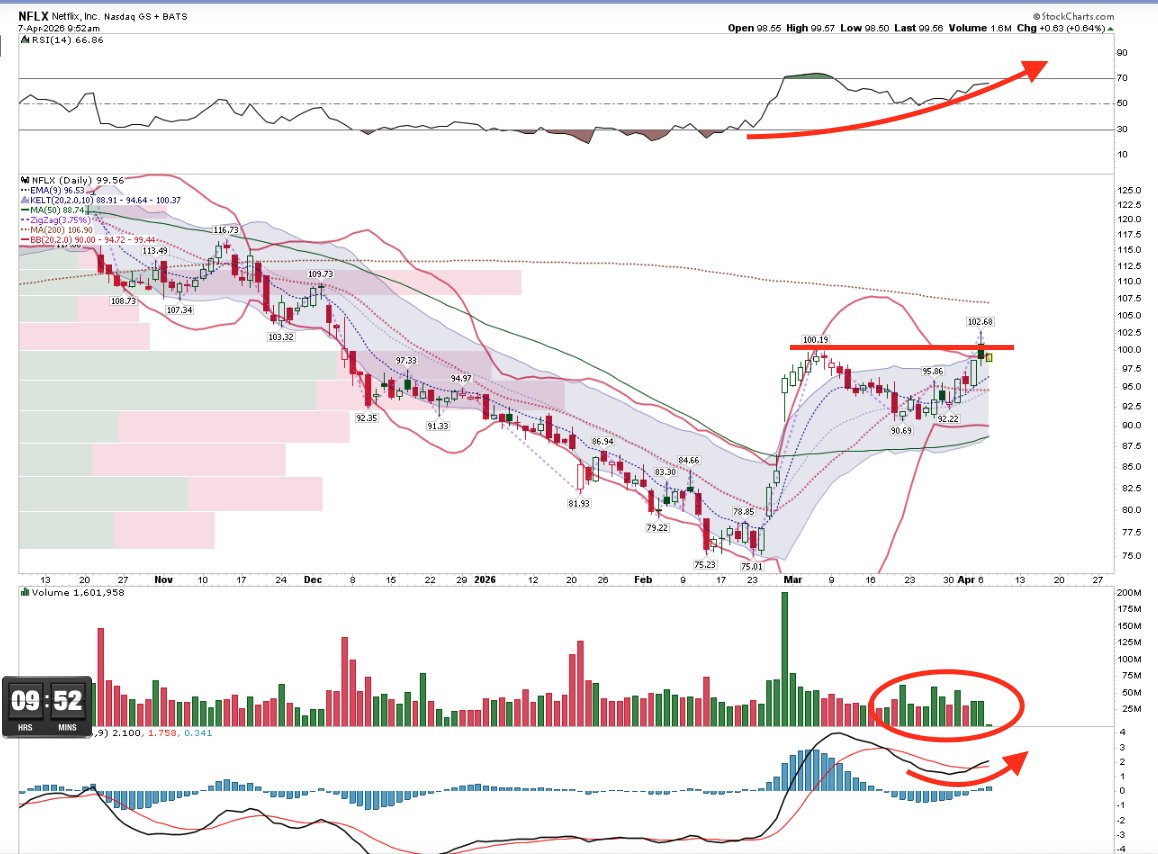The width and height of the screenshot is (1158, 854).
Task: Toggle the EMA(9) overlay visibility
Action: pyautogui.click(x=45, y=192)
